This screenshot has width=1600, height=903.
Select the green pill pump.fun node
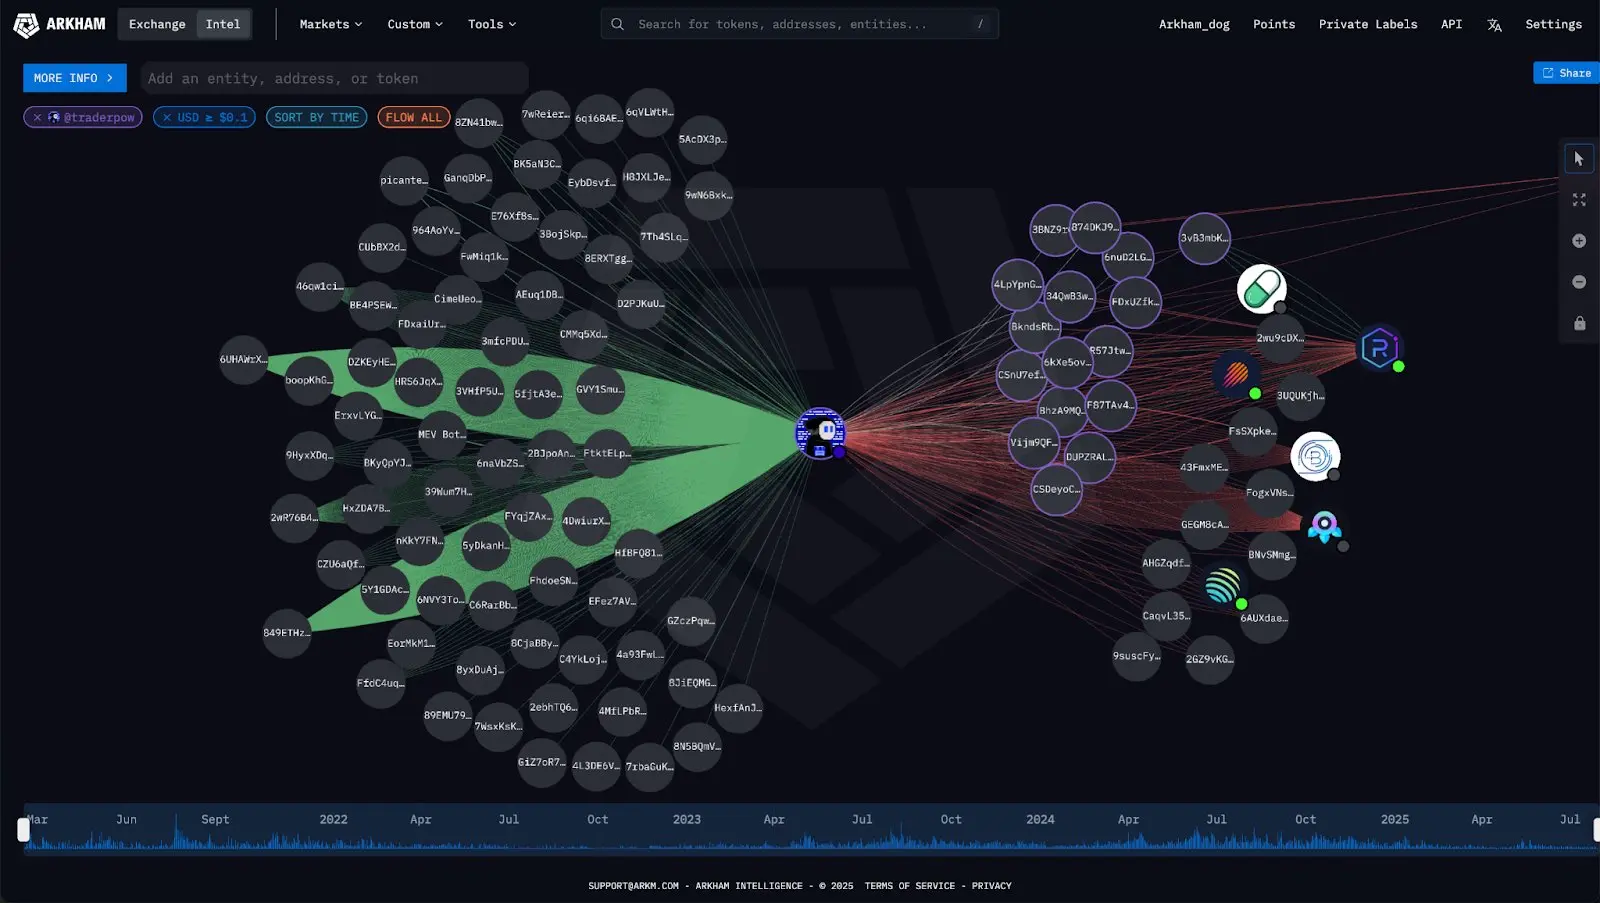1261,290
